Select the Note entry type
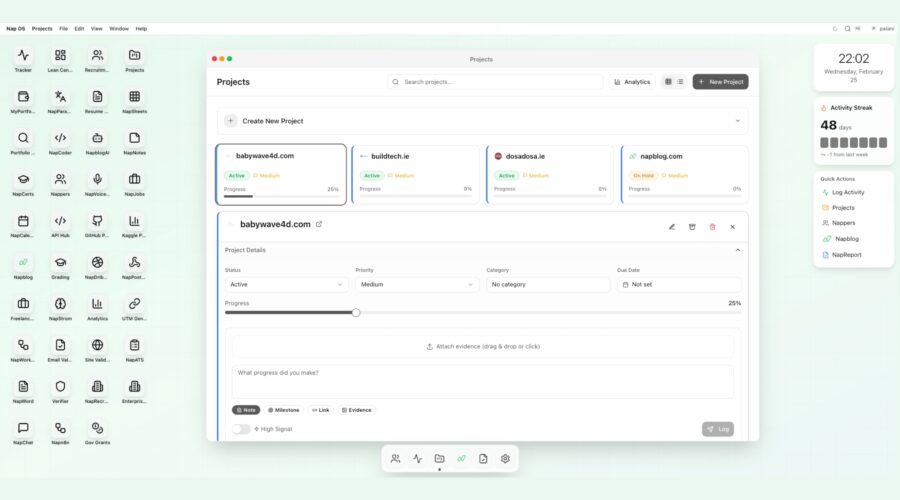Viewport: 900px width, 500px height. (246, 410)
